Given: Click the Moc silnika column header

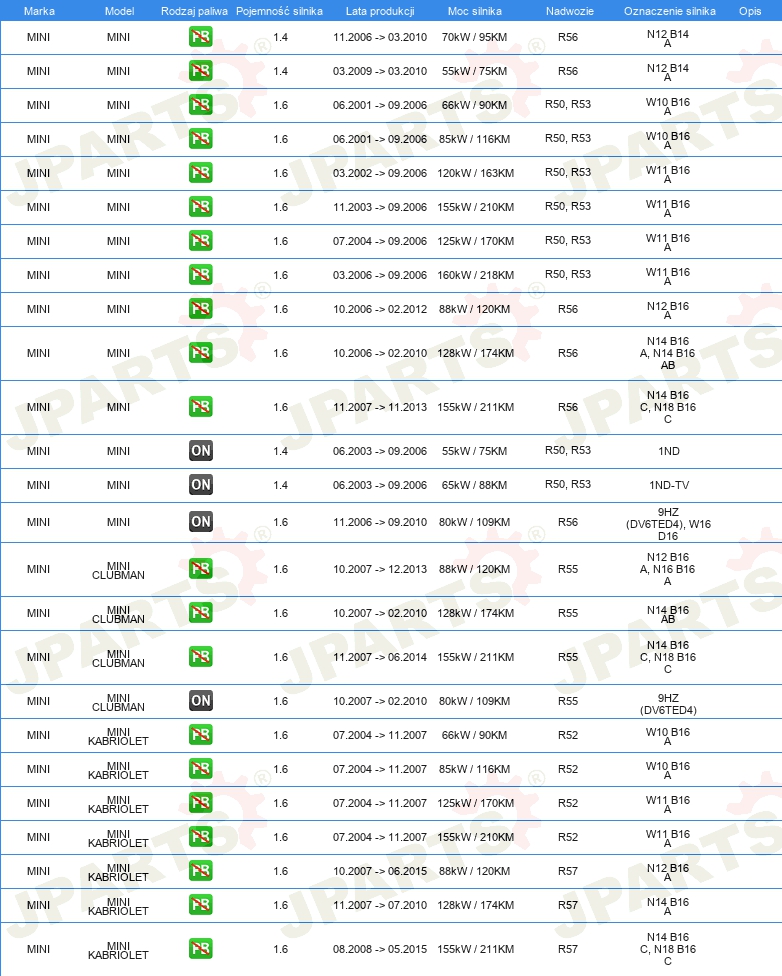Looking at the screenshot, I should click(474, 11).
